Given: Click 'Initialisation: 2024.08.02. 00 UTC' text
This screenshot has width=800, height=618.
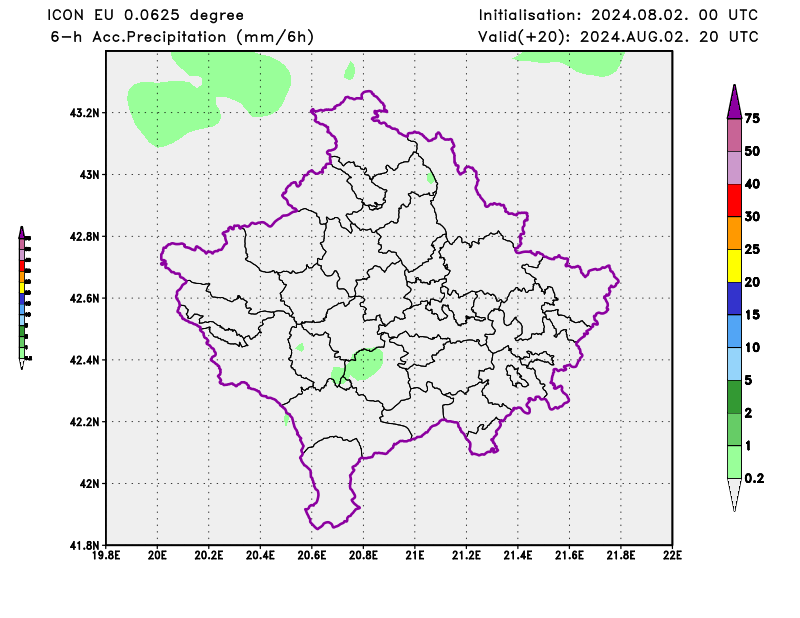Looking at the screenshot, I should 618,15.
